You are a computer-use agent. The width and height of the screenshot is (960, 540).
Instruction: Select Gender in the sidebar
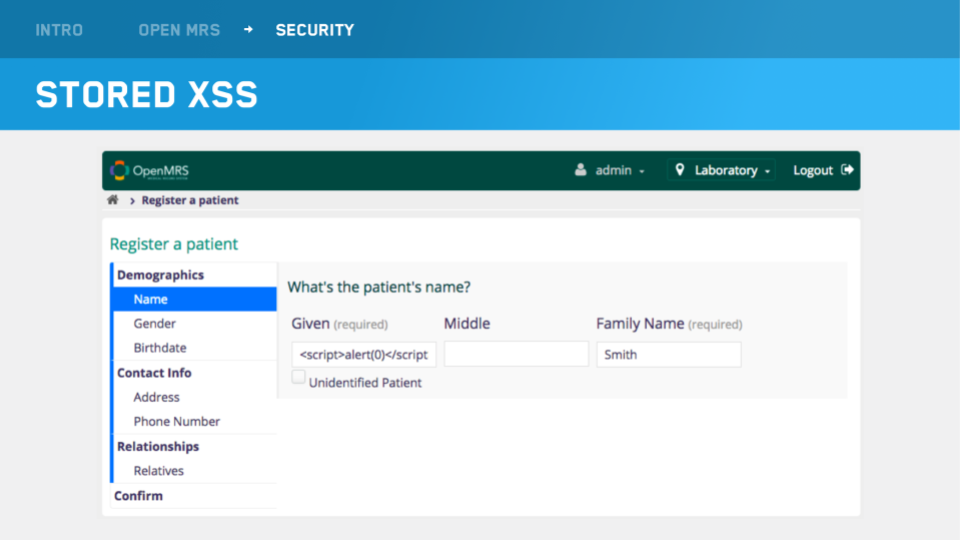pyautogui.click(x=155, y=324)
